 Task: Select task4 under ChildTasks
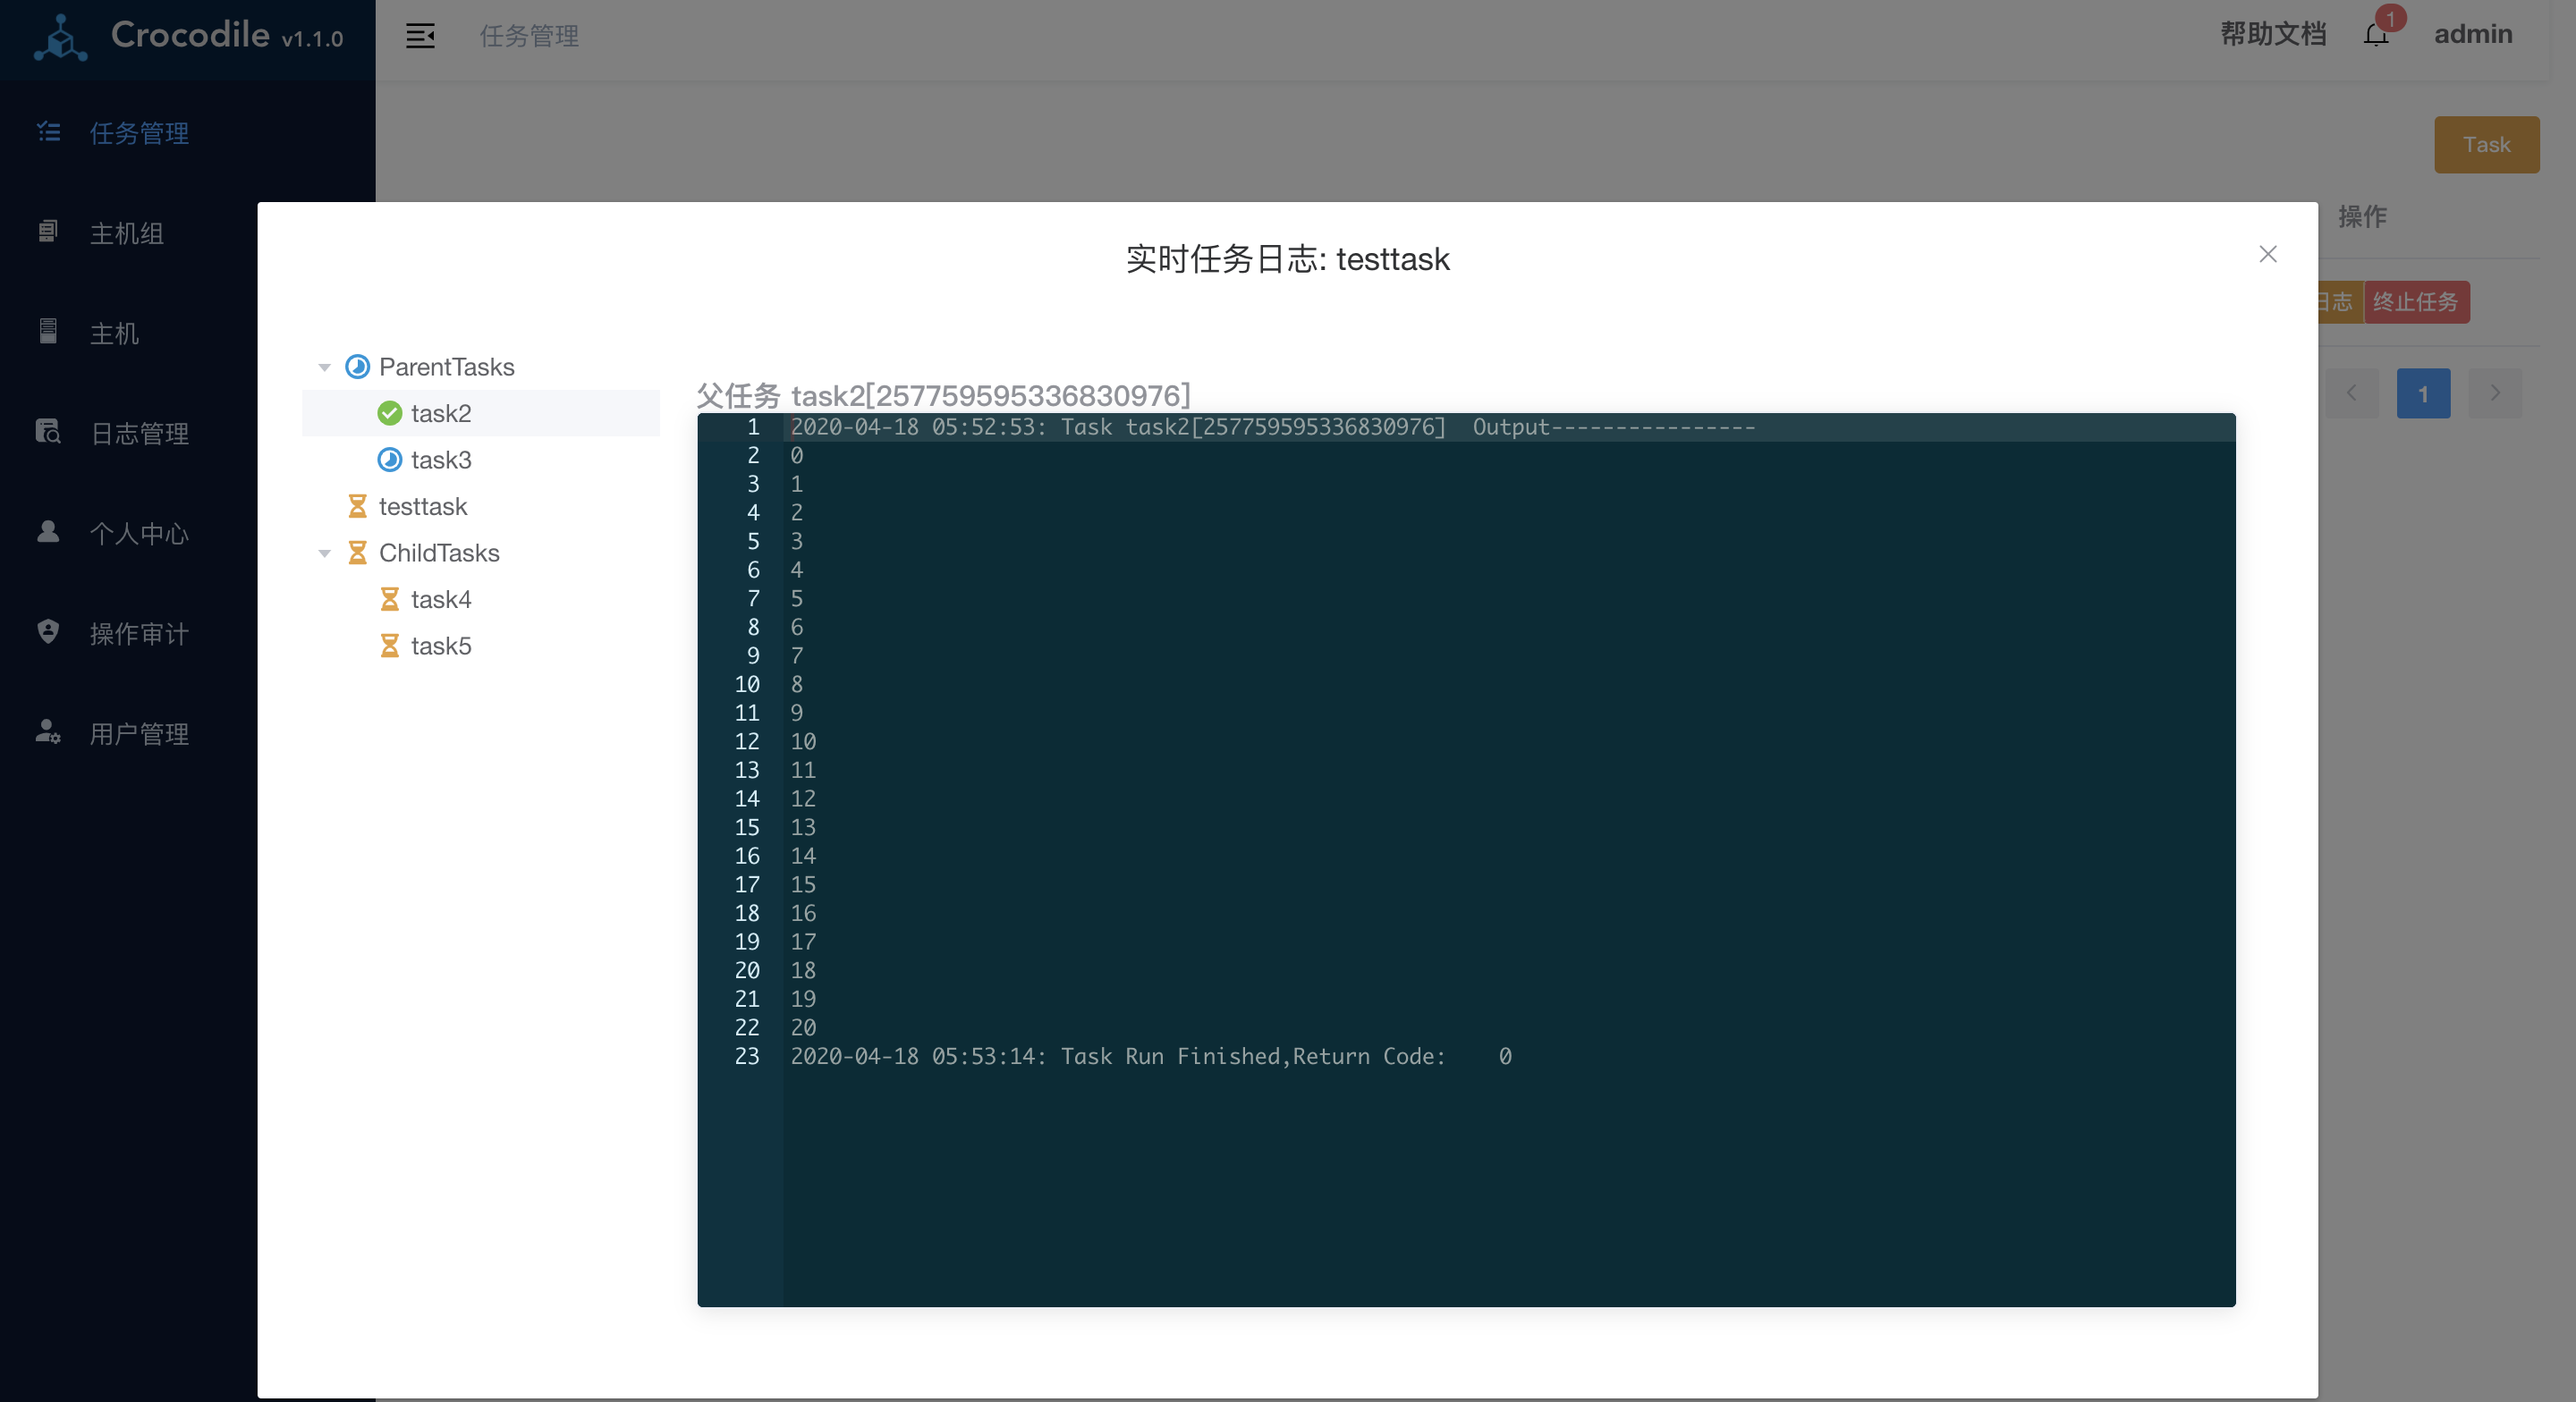(441, 599)
